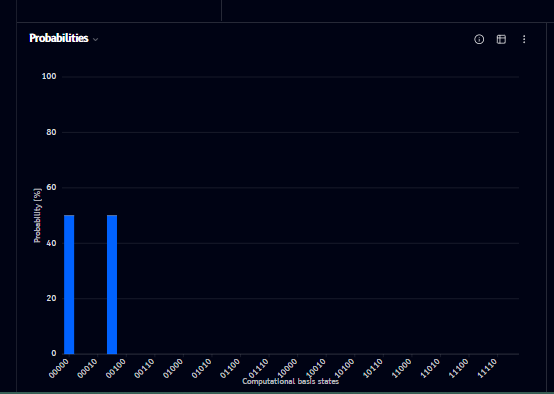Click the 100 y-axis value
Image resolution: width=554 pixels, height=394 pixels.
click(x=49, y=76)
